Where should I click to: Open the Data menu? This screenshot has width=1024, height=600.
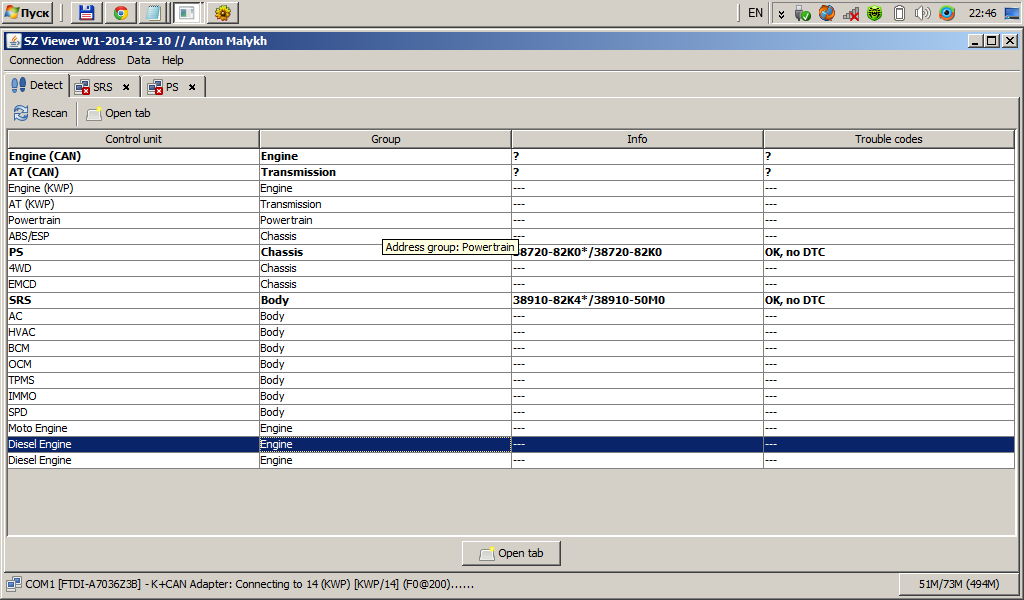138,60
